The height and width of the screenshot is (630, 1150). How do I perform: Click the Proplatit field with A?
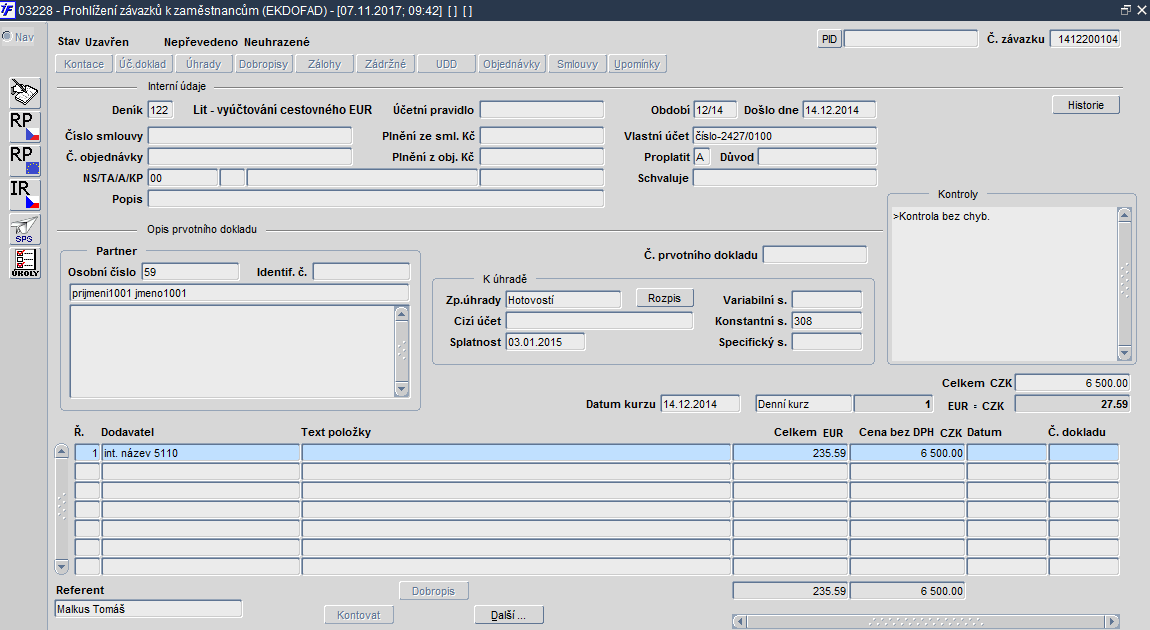pos(702,157)
